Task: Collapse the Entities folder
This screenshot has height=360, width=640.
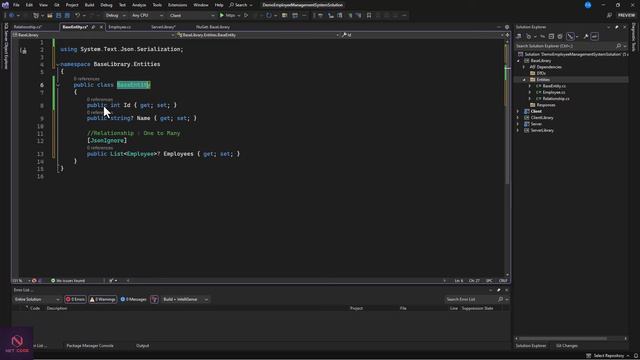Action: [524, 80]
